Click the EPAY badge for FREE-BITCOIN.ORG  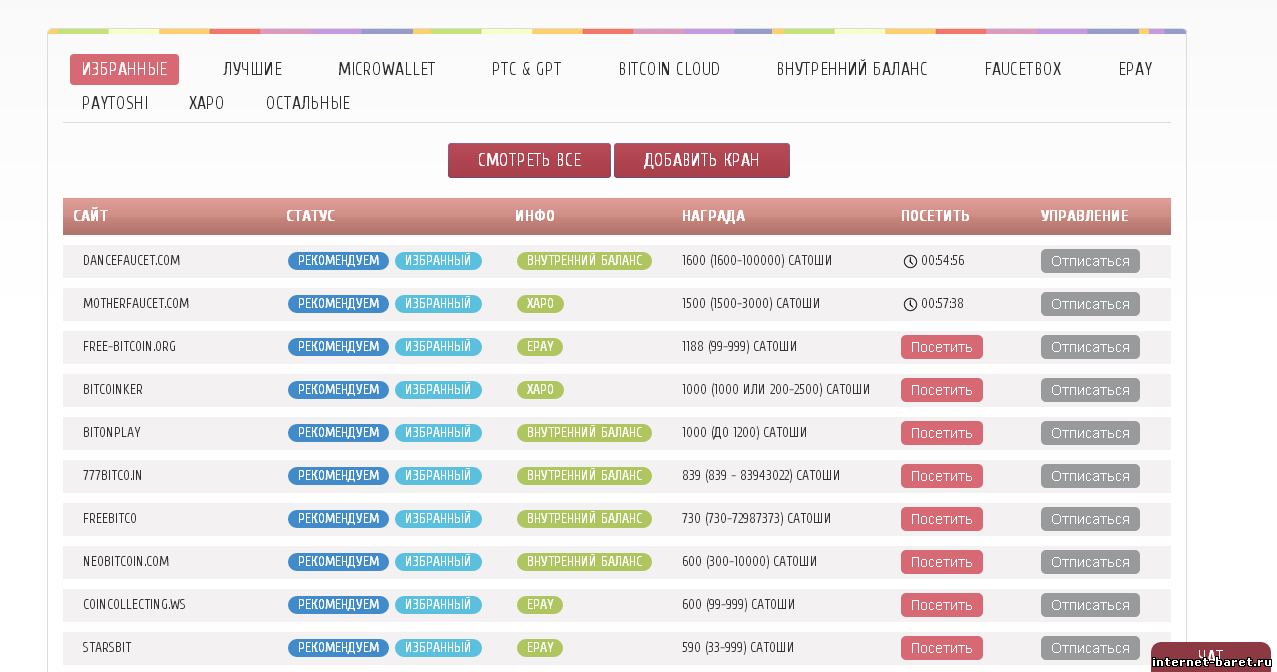point(540,347)
